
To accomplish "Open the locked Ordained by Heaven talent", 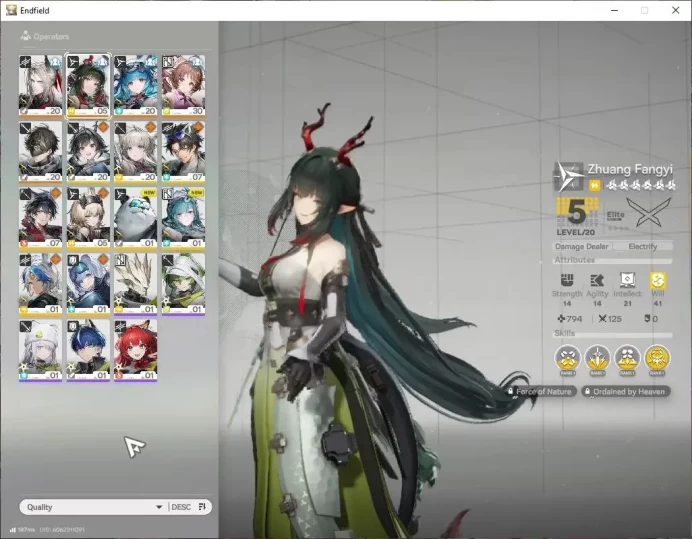I will (x=626, y=391).
